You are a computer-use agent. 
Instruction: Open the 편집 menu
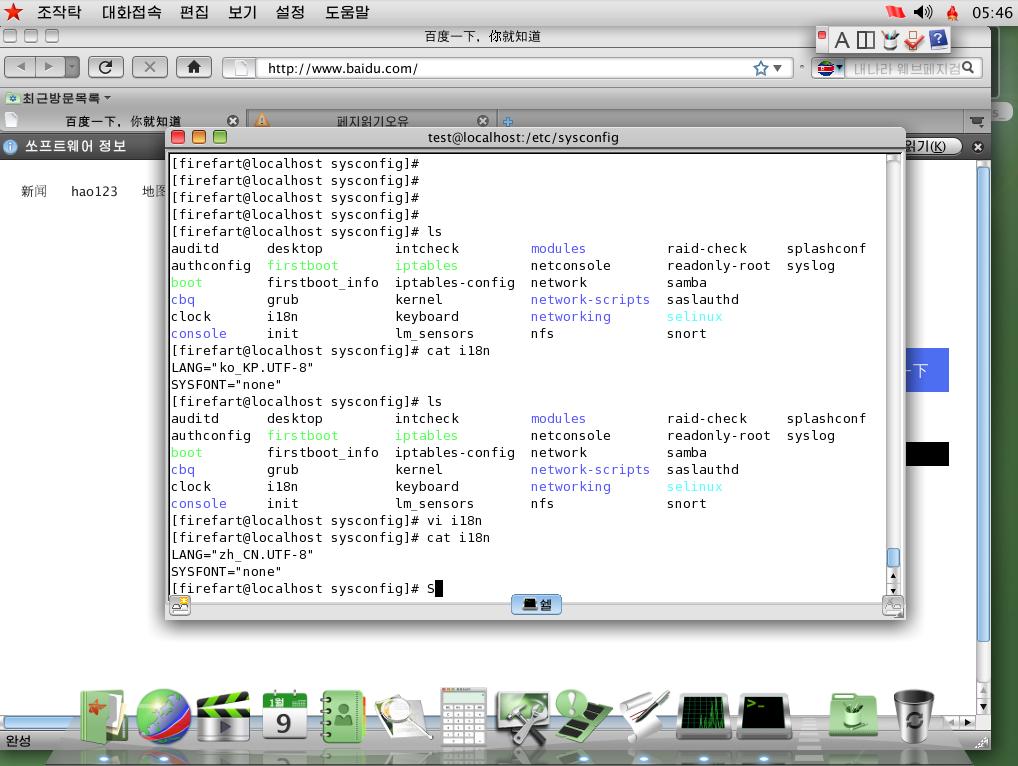[x=194, y=13]
